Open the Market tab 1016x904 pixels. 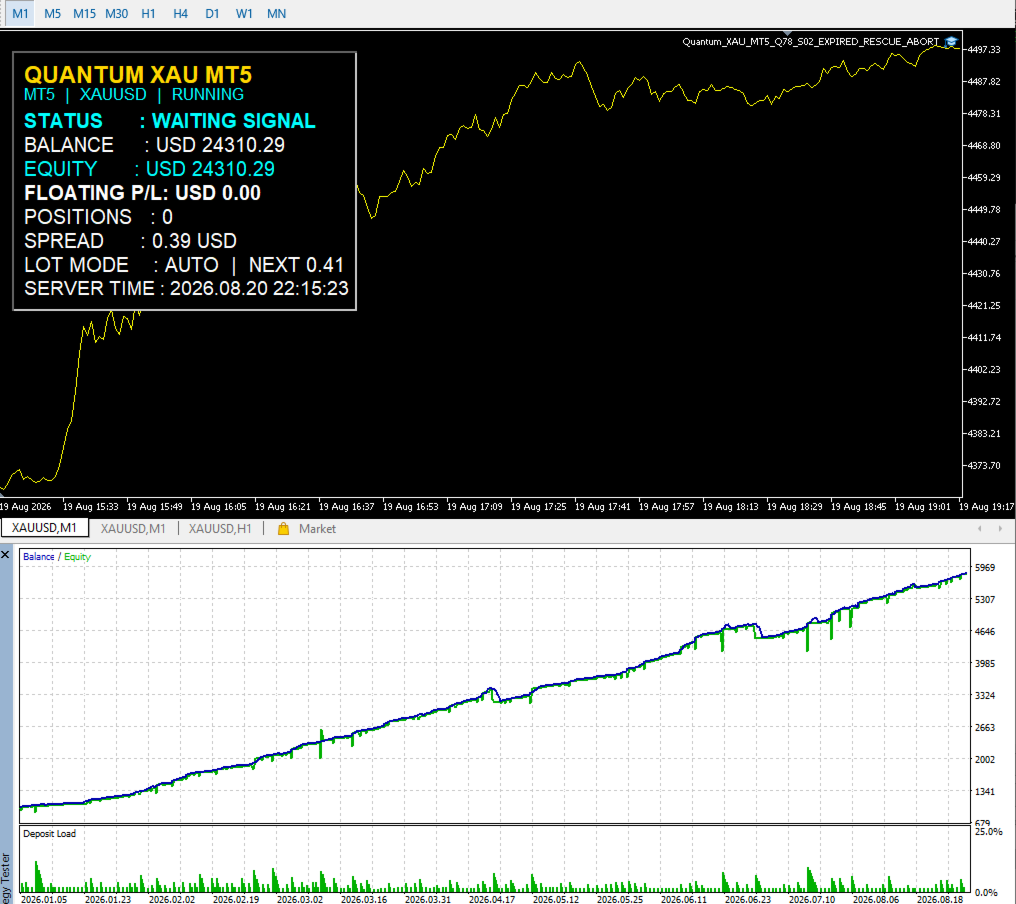(307, 529)
